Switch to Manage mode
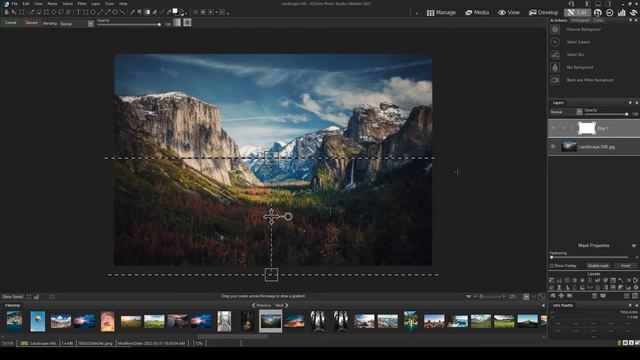The height and width of the screenshot is (360, 640). [x=441, y=13]
